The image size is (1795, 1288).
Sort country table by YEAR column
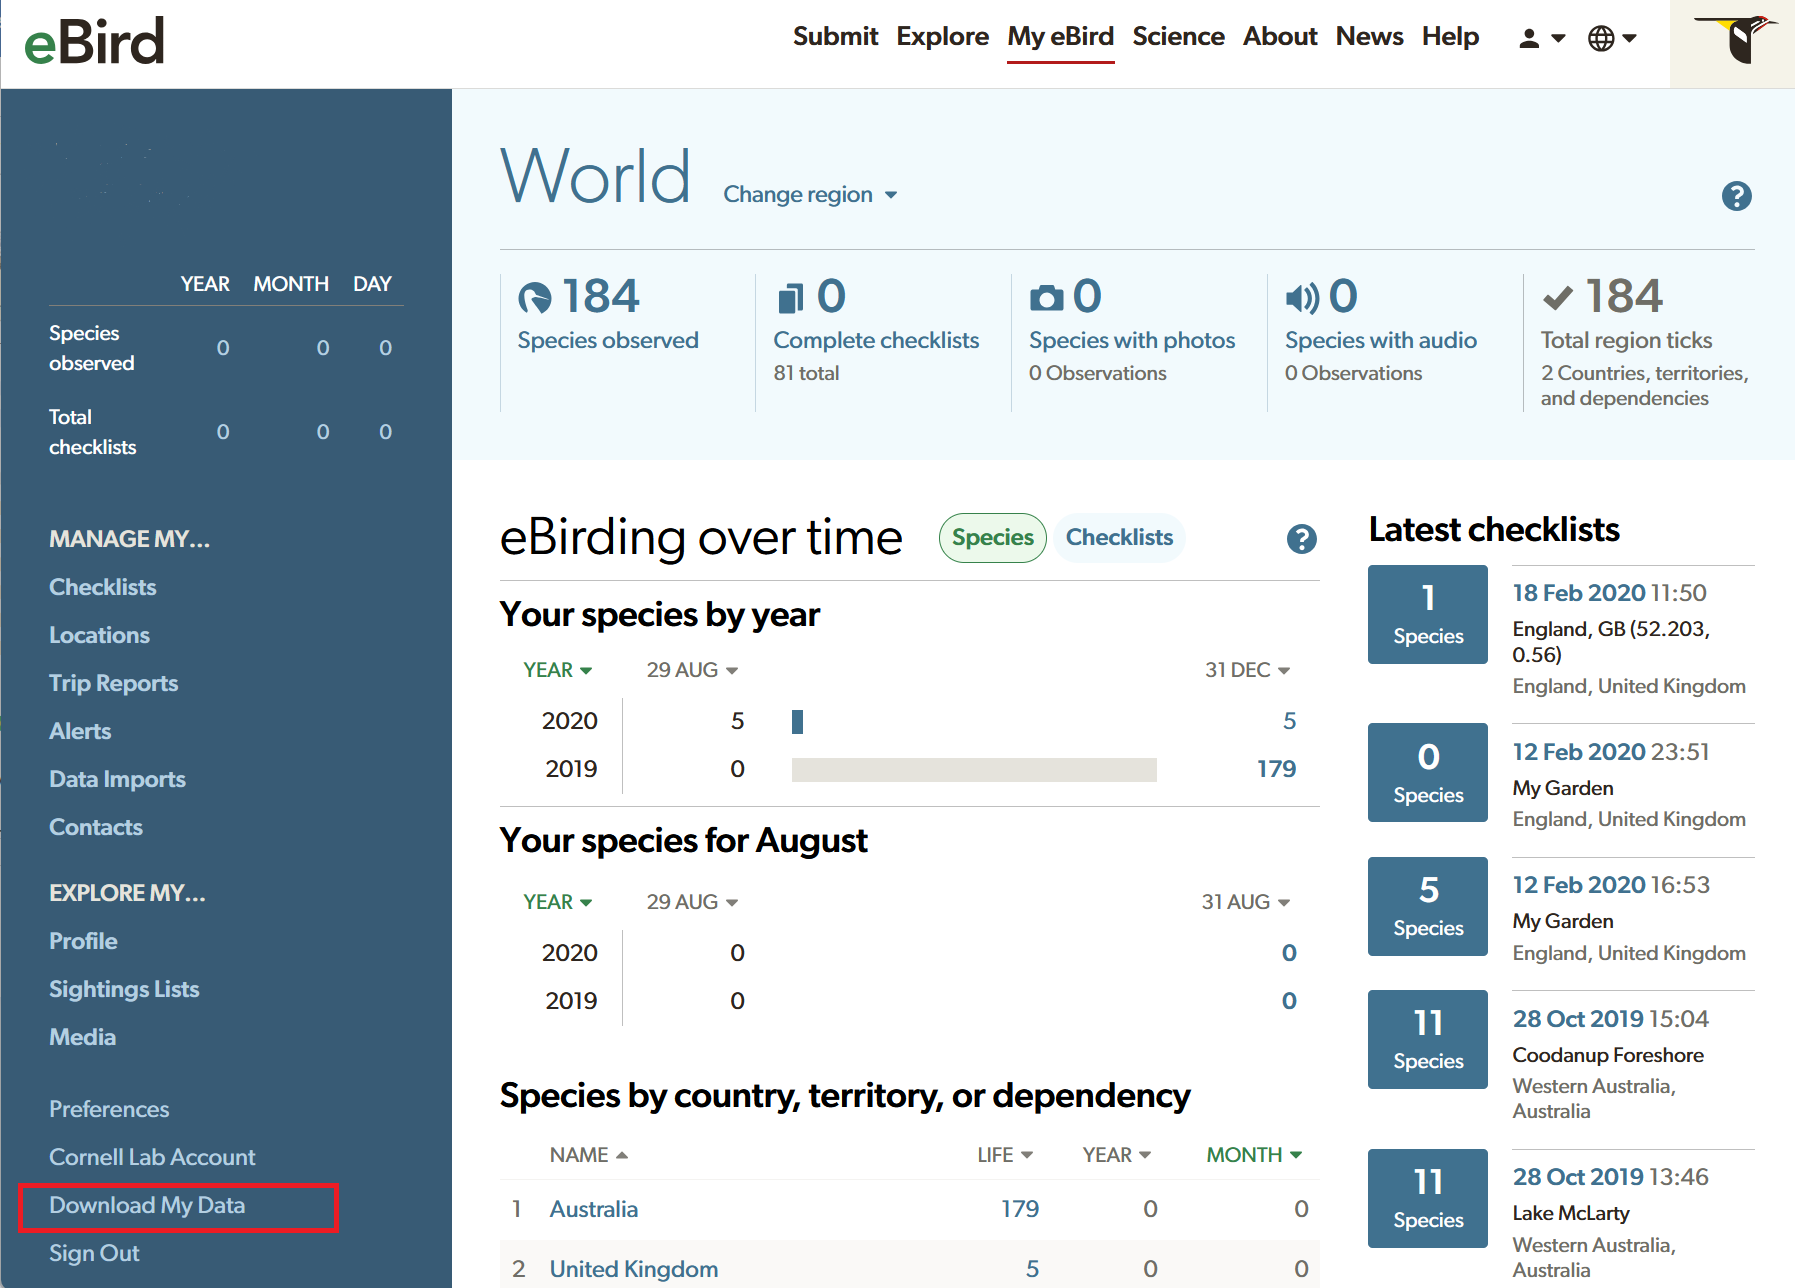tap(1116, 1155)
